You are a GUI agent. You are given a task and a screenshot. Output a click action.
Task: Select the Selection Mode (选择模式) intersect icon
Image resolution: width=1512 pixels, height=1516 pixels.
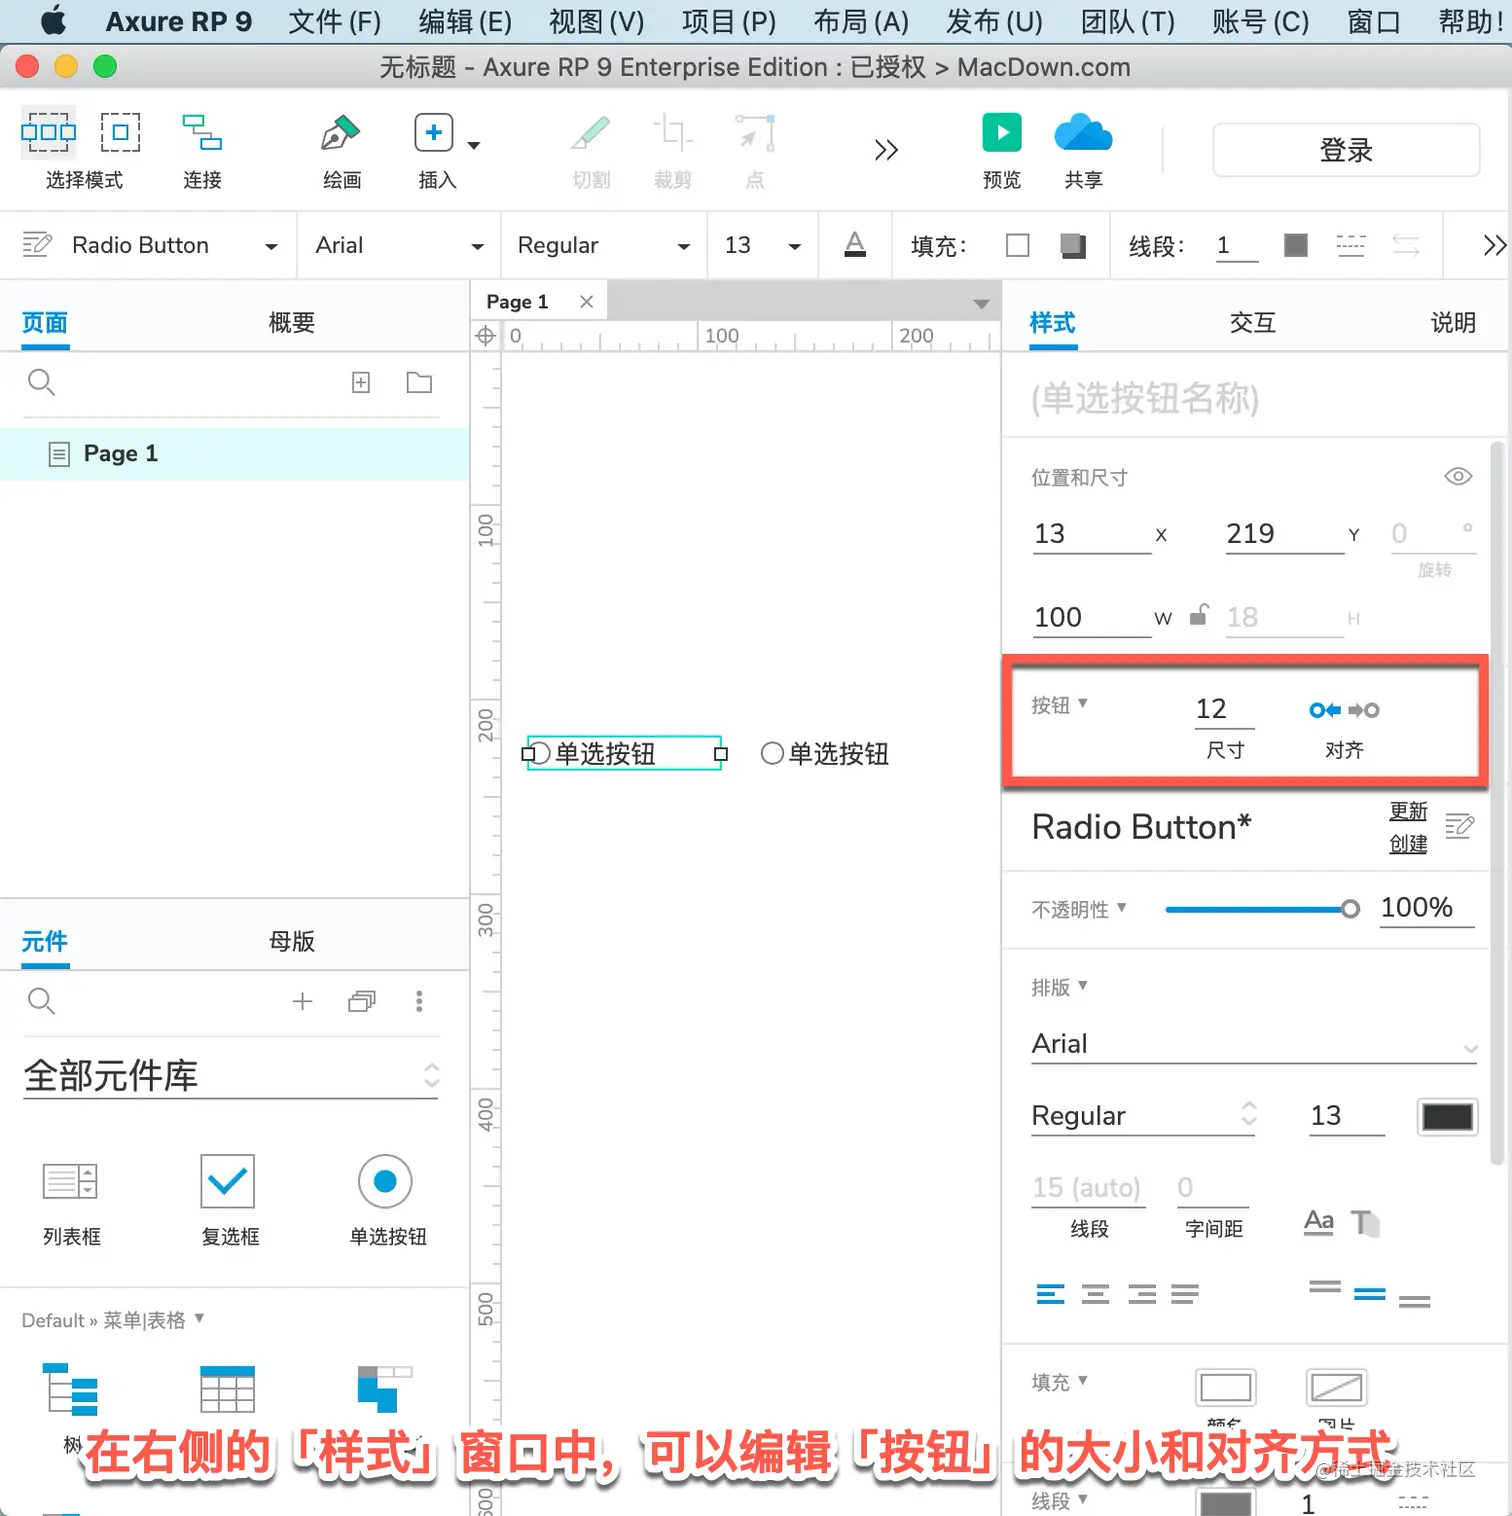pyautogui.click(x=48, y=132)
